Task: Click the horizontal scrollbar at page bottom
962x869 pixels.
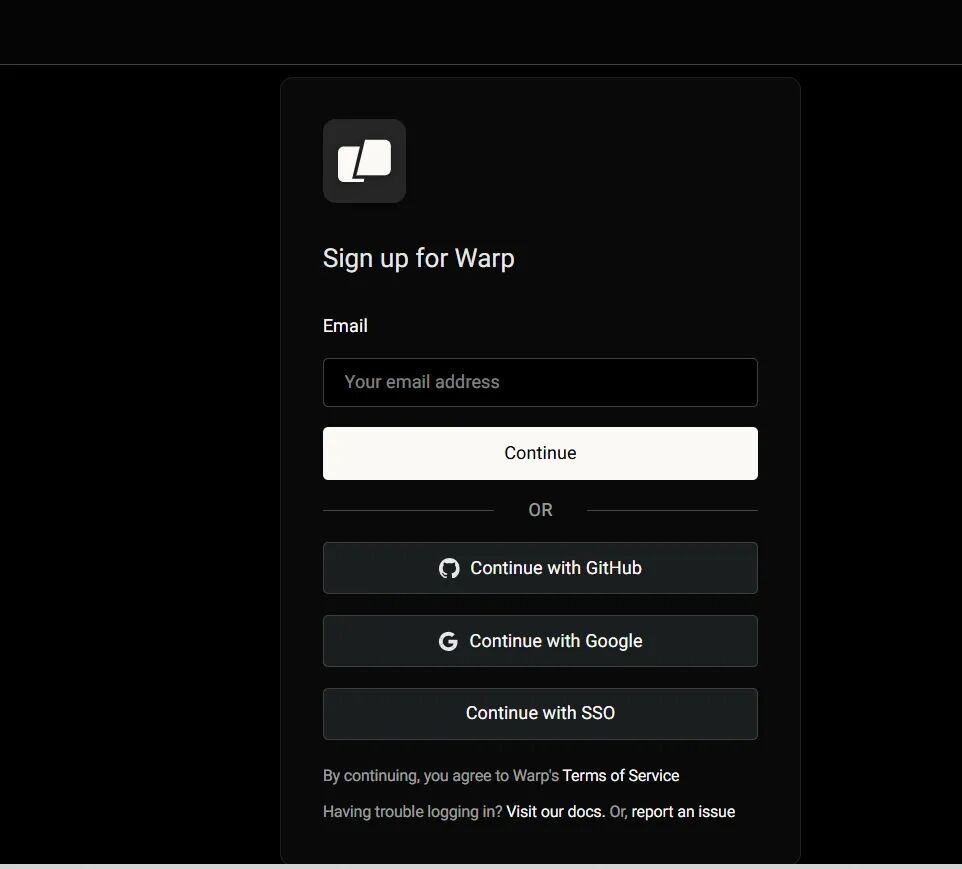Action: click(x=481, y=867)
